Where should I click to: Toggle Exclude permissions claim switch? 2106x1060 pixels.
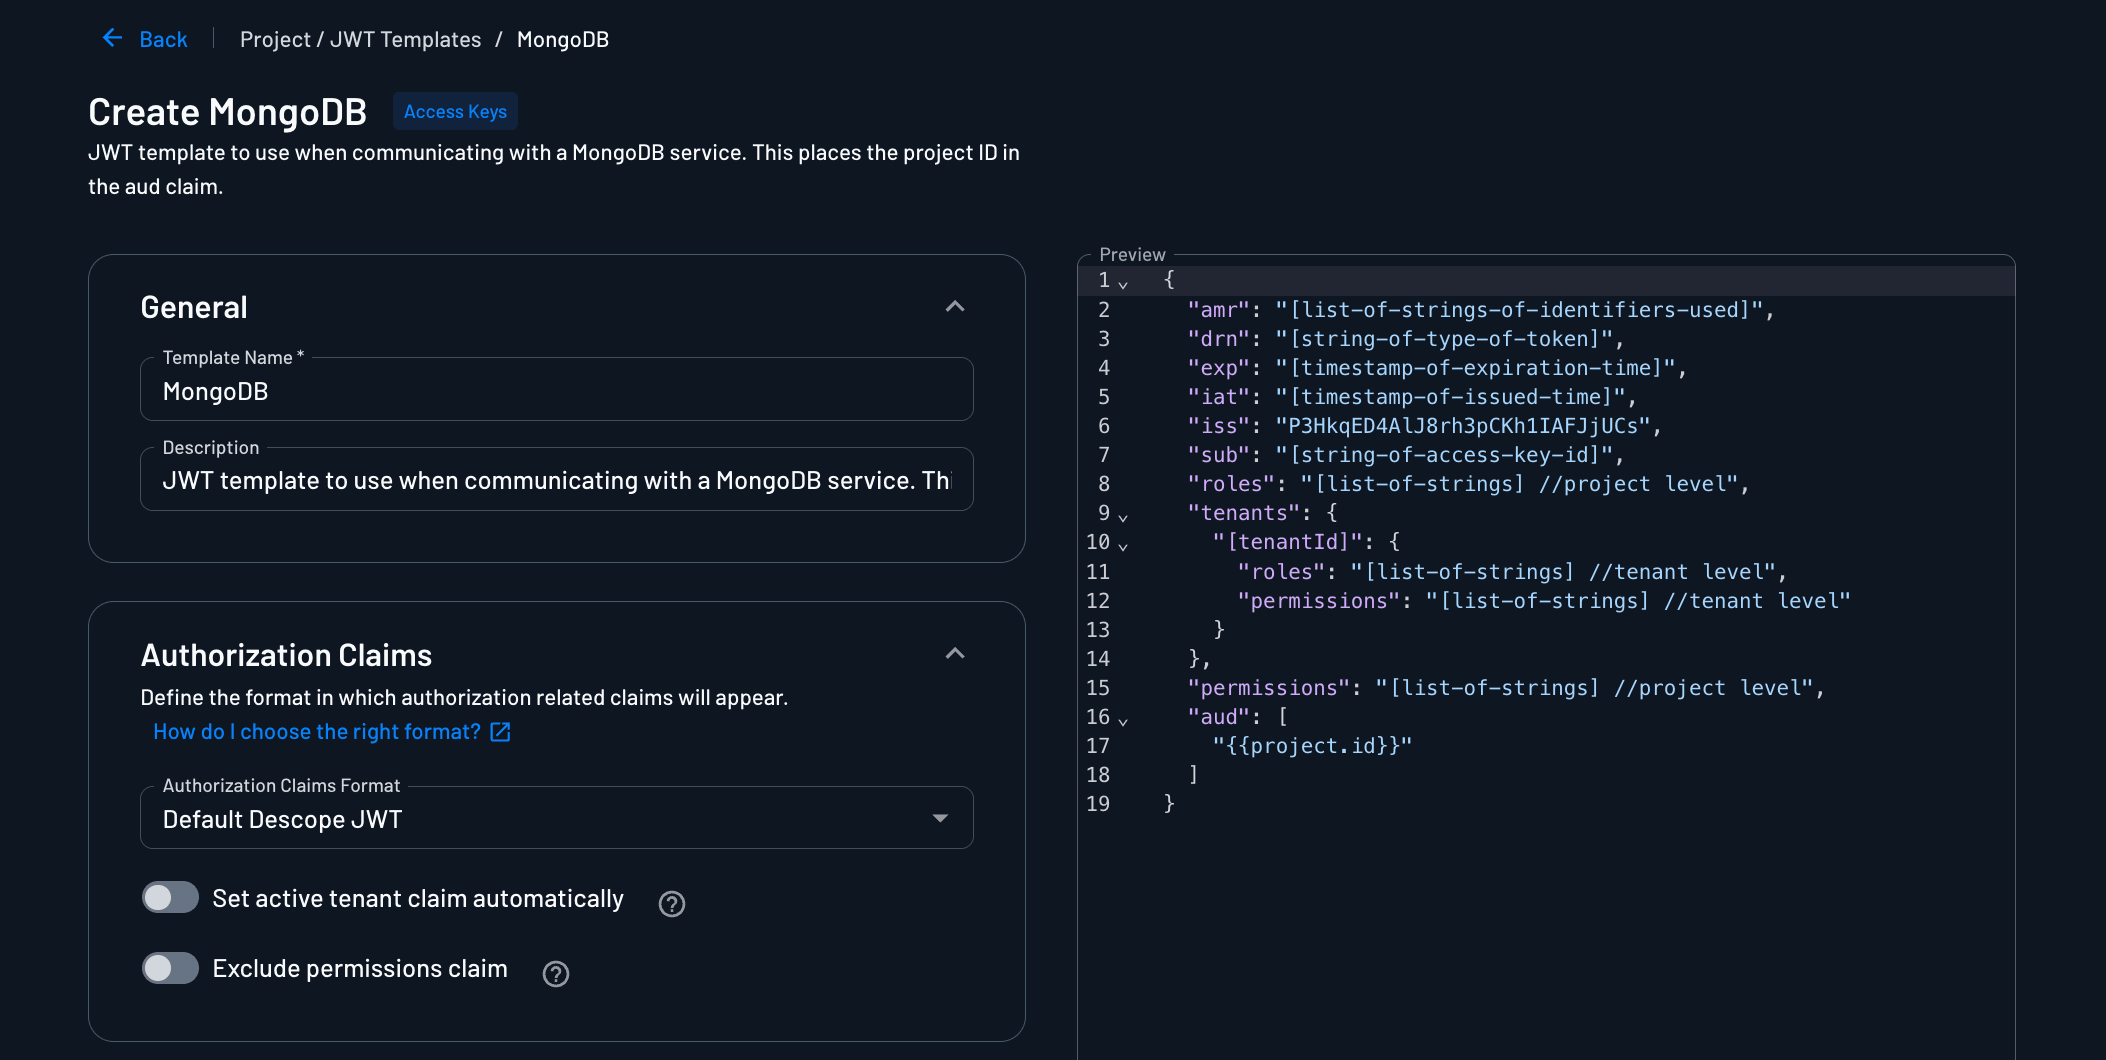point(170,968)
